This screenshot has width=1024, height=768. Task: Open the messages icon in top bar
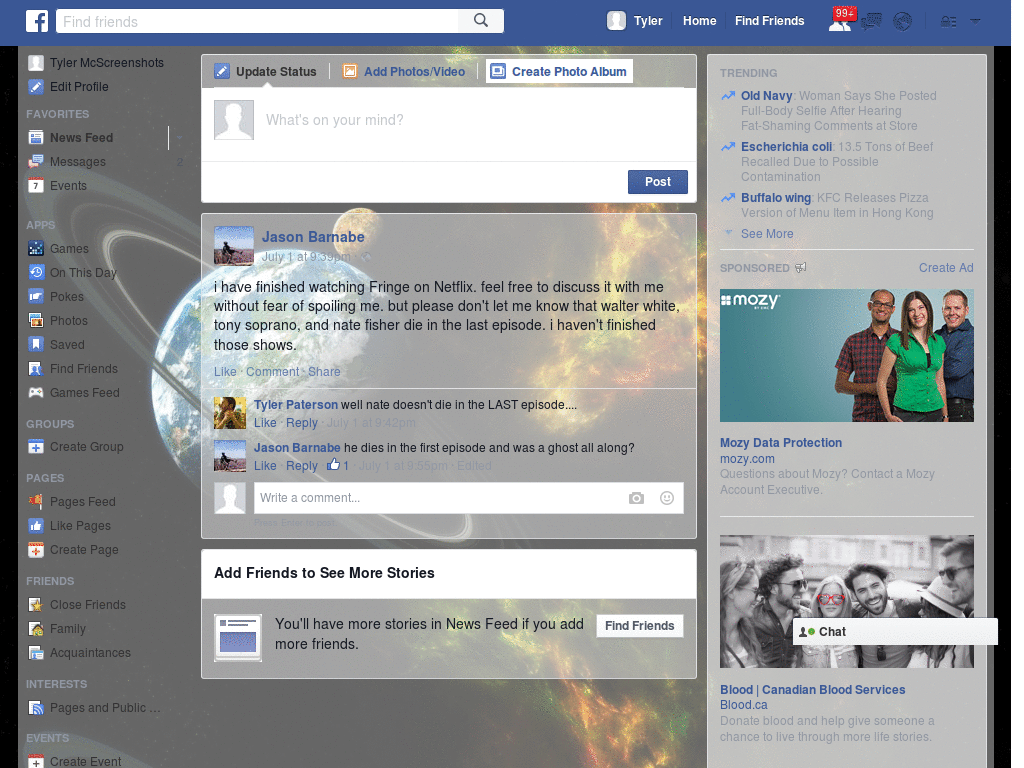(871, 22)
